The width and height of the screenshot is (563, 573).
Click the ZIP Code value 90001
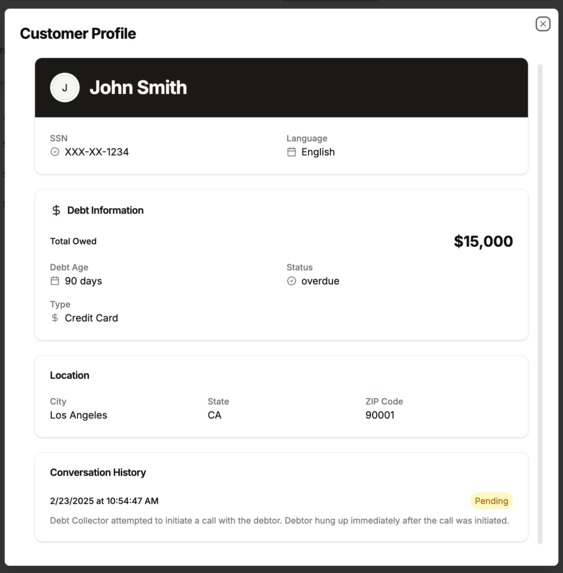click(x=380, y=415)
